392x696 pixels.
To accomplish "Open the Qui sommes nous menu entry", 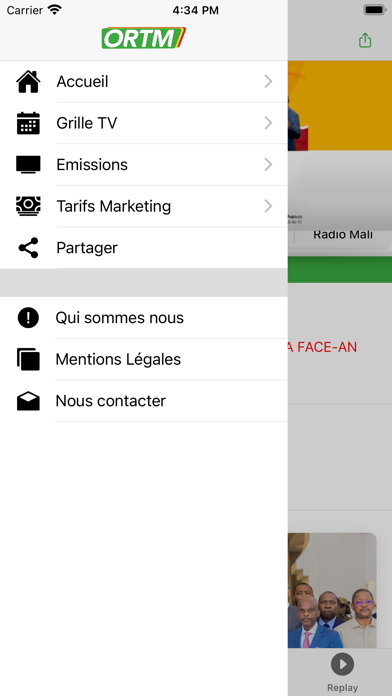I will click(144, 318).
